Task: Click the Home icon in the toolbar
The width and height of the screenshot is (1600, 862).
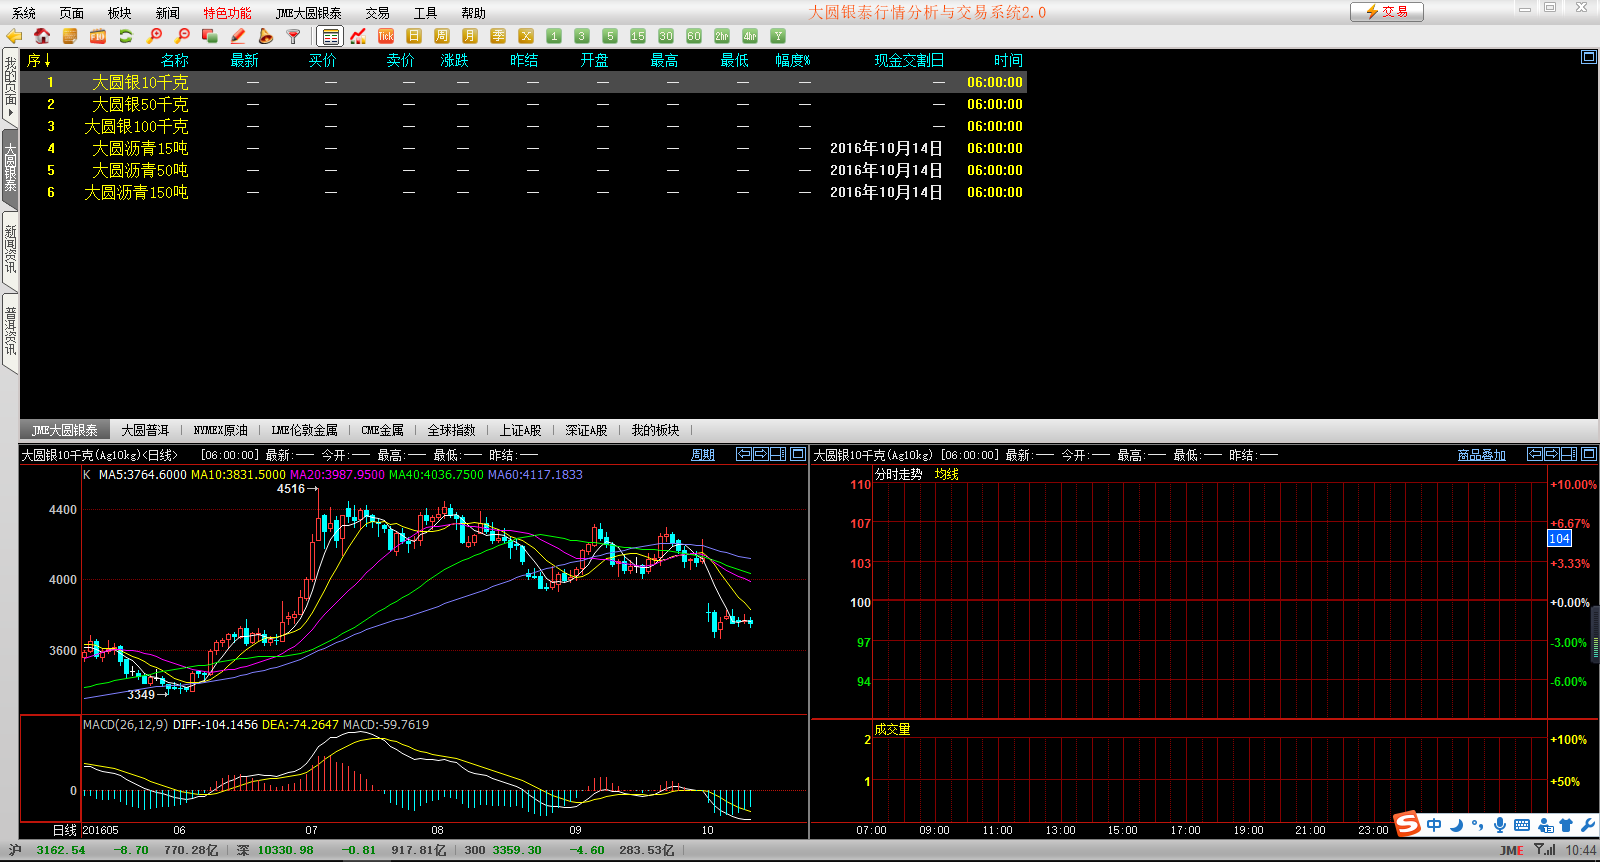Action: tap(42, 36)
